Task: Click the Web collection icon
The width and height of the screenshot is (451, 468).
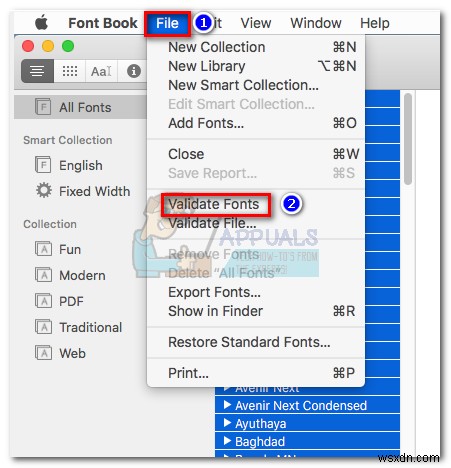Action: (x=43, y=353)
